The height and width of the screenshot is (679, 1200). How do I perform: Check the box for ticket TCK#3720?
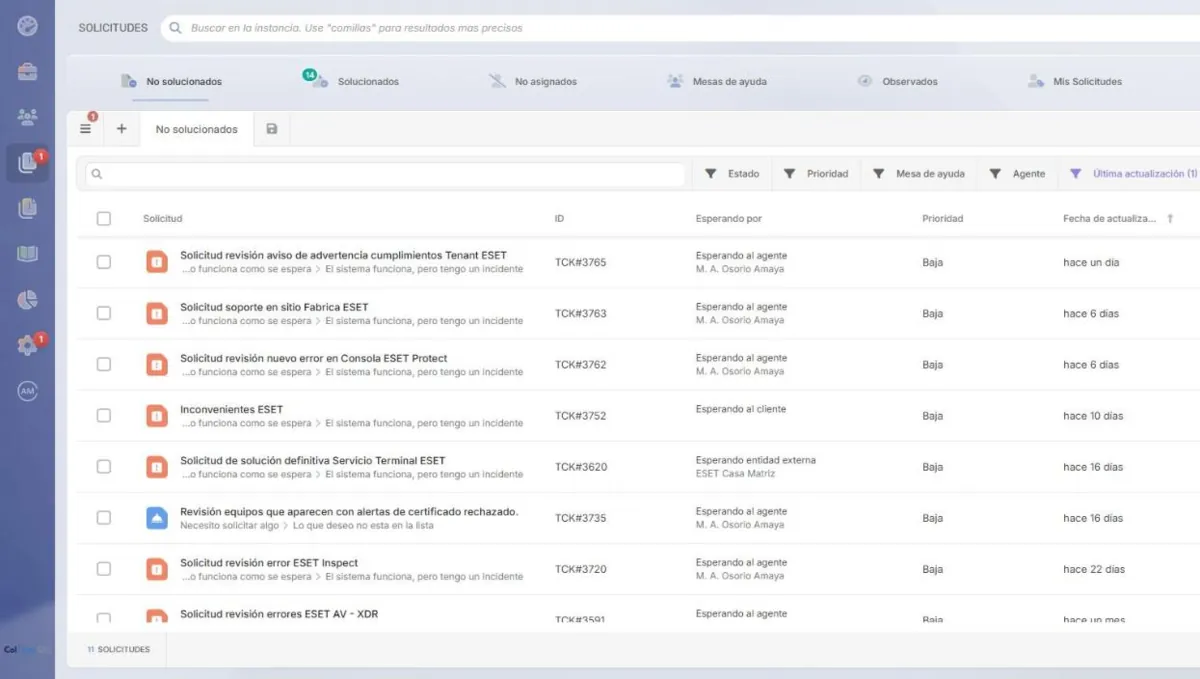pos(104,568)
